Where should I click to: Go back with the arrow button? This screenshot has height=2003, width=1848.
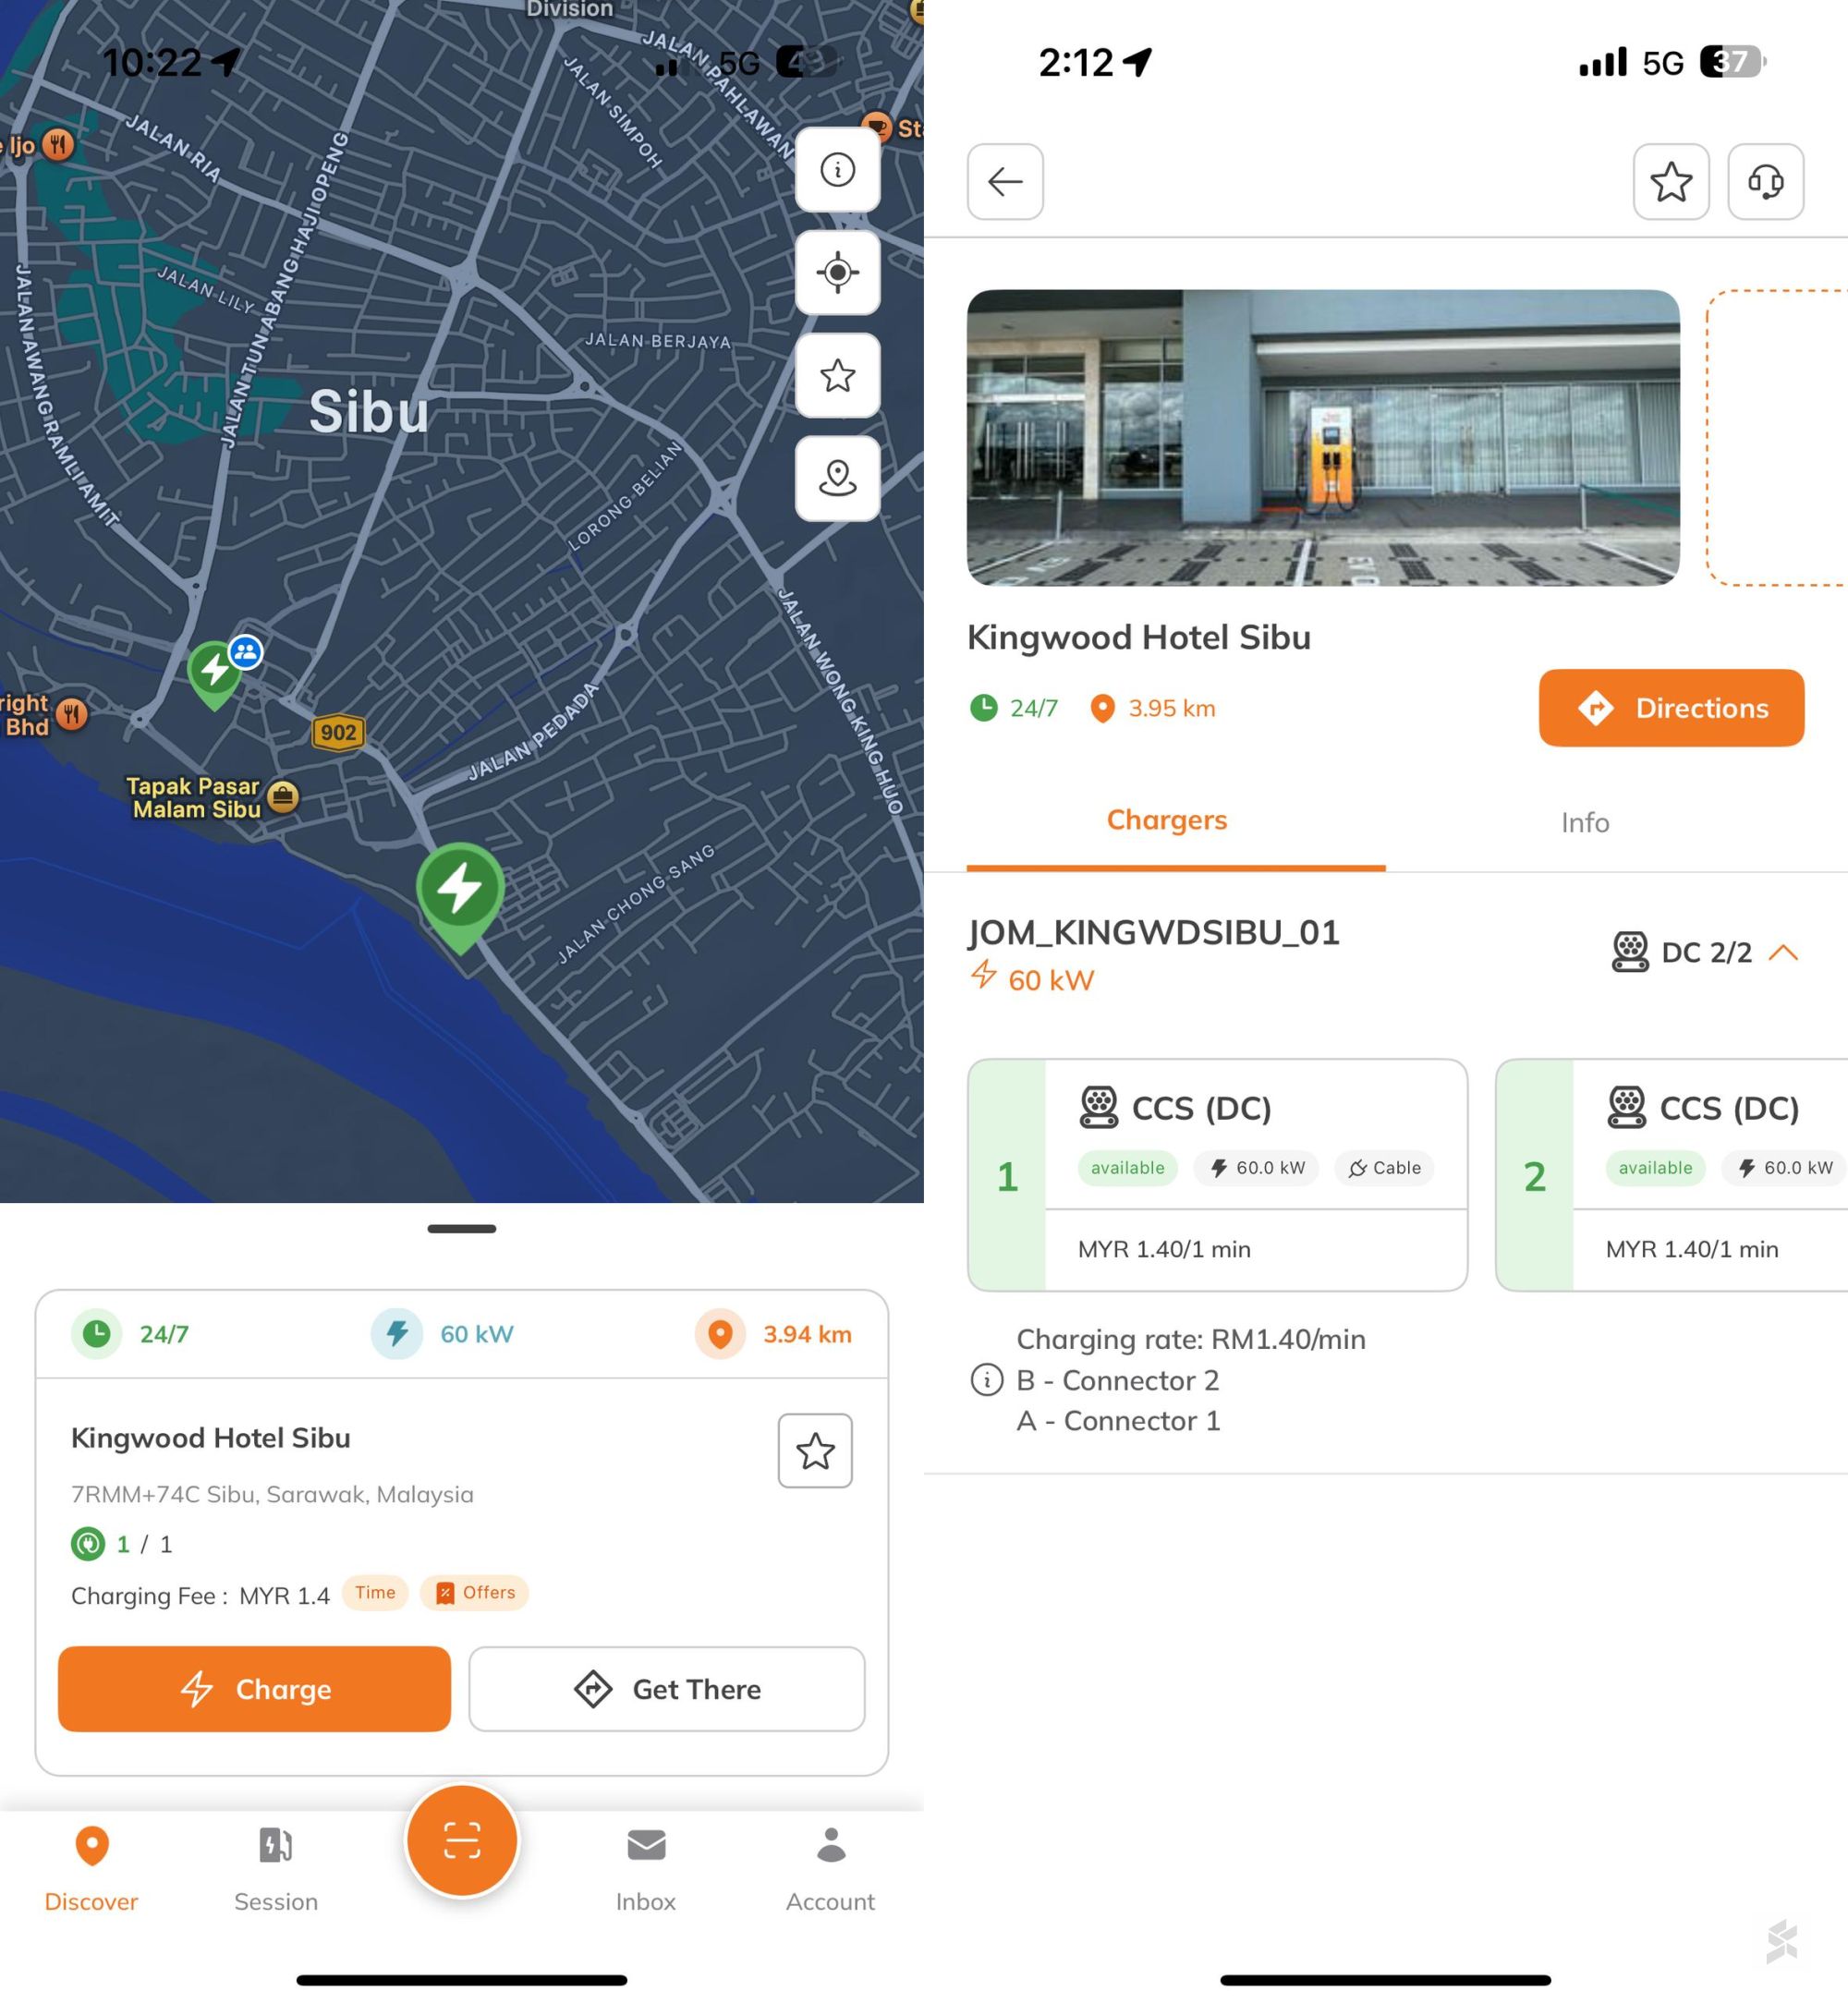coord(1005,182)
